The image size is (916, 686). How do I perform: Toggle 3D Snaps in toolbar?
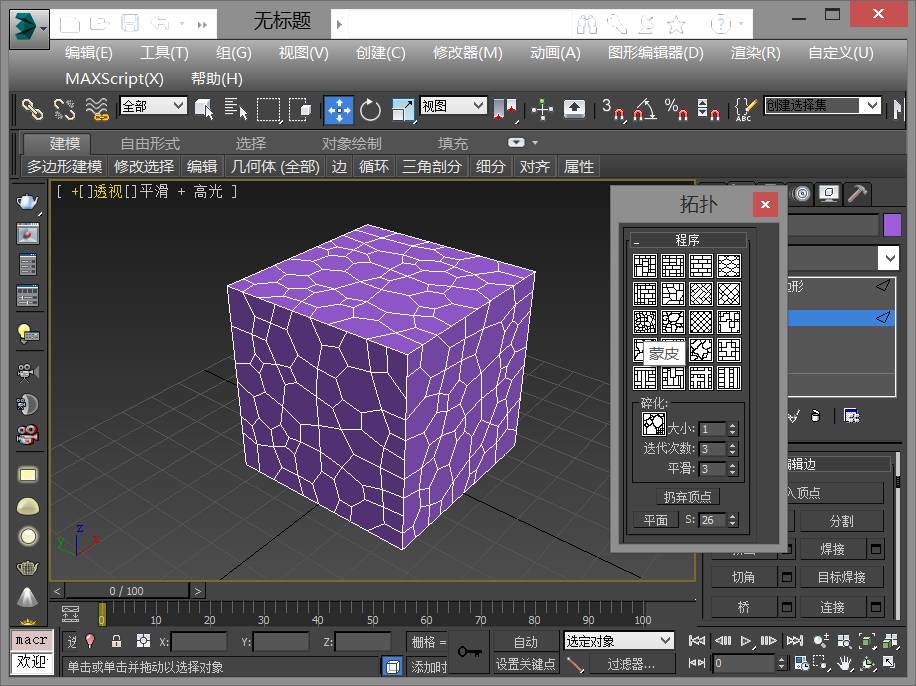612,109
